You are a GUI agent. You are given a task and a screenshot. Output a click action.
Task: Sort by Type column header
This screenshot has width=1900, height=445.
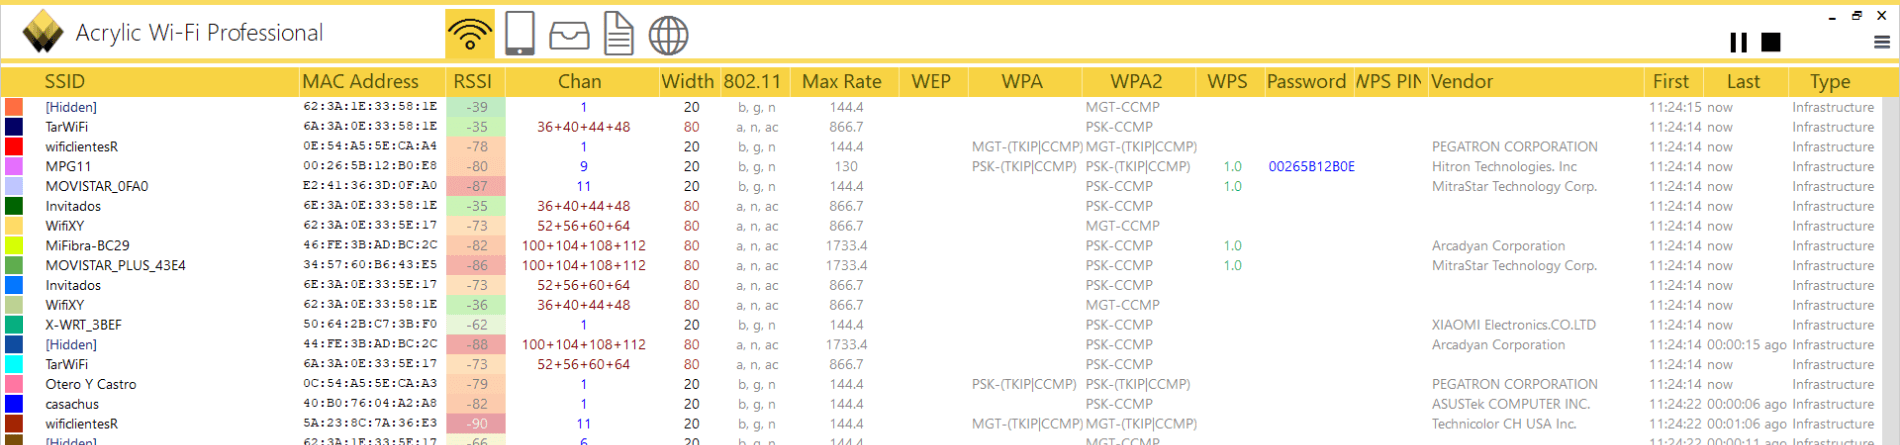[1830, 81]
